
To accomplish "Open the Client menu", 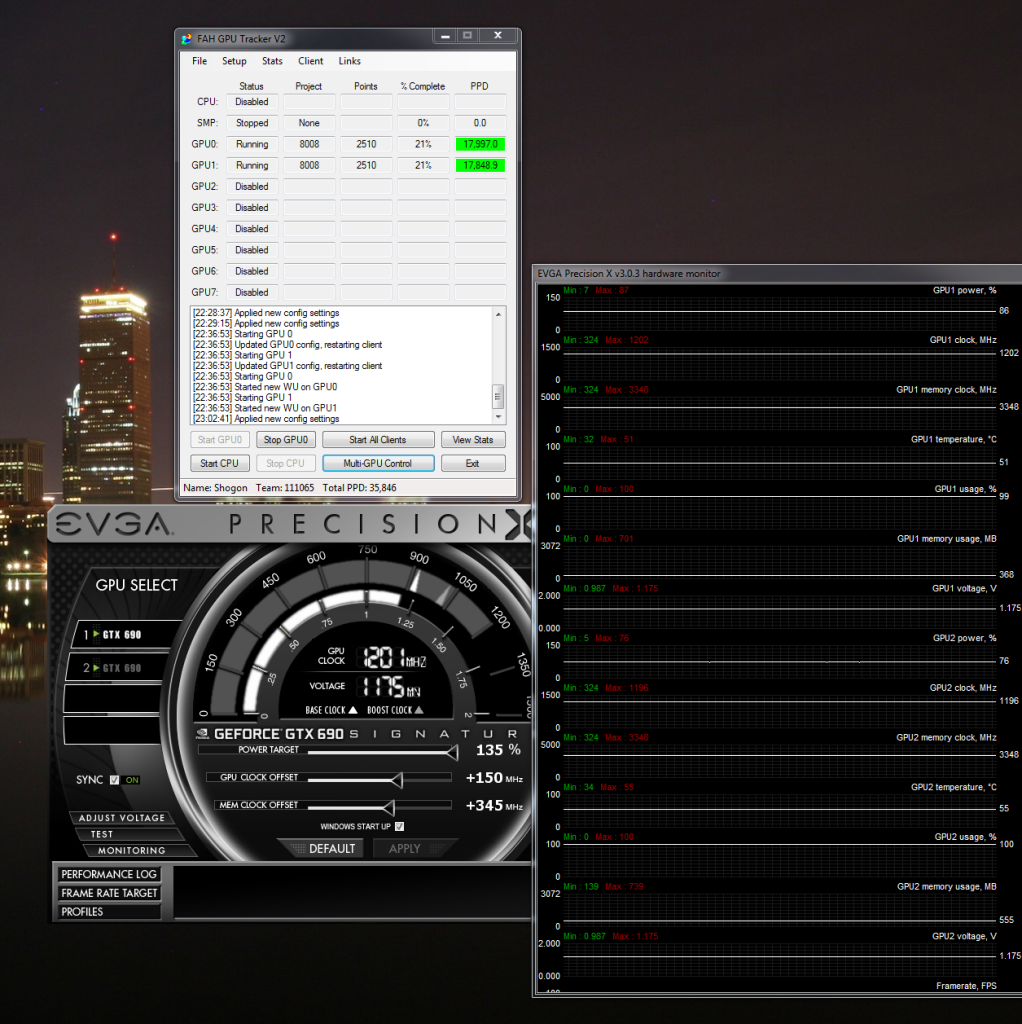I will click(x=311, y=61).
